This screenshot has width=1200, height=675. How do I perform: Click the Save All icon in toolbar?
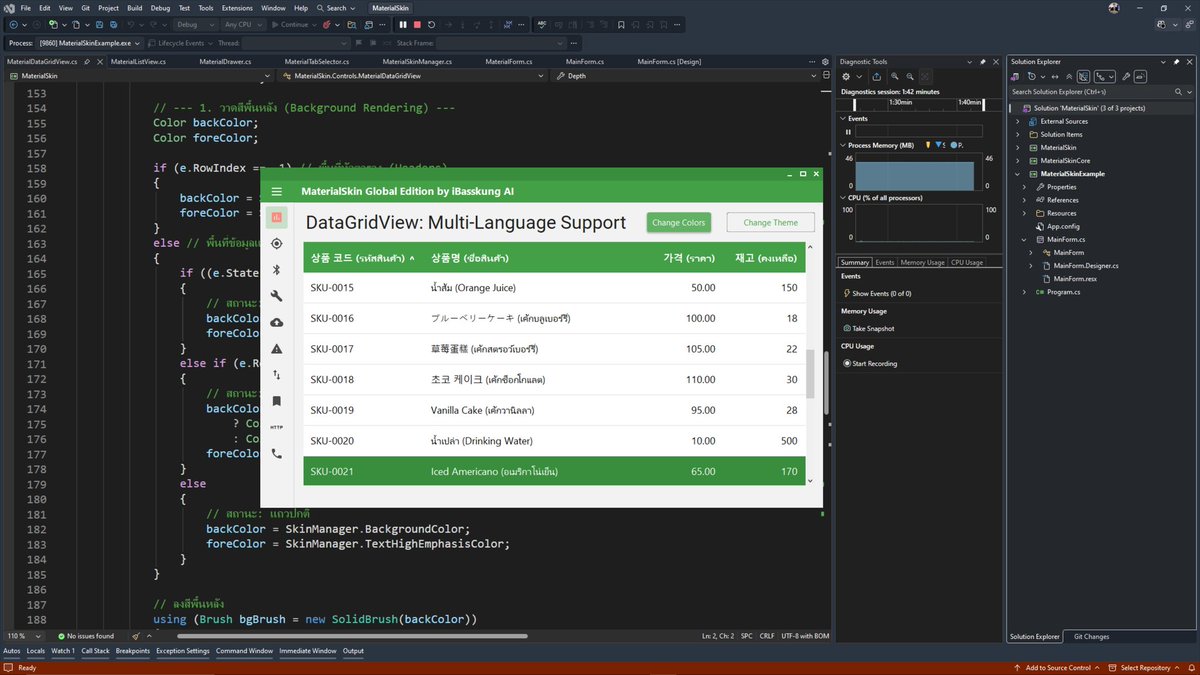click(x=113, y=24)
